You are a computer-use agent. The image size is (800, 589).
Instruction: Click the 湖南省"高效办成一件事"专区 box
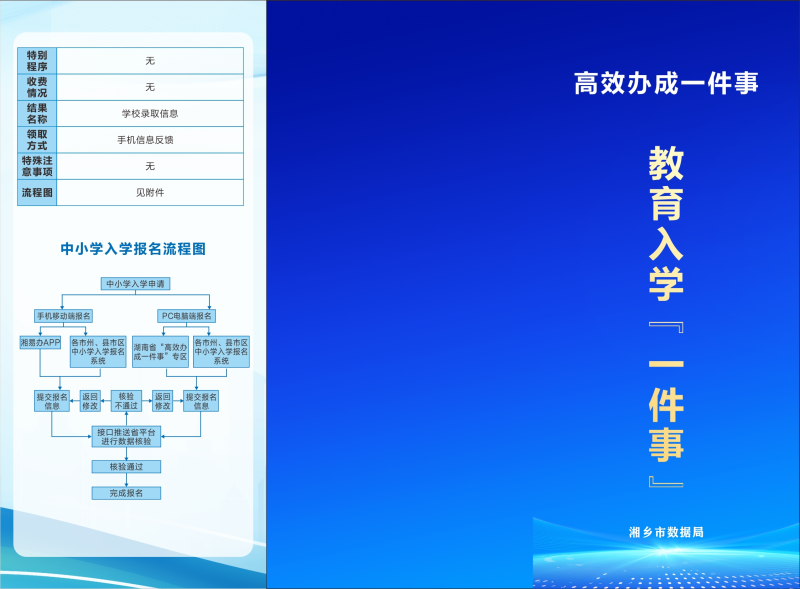point(160,351)
